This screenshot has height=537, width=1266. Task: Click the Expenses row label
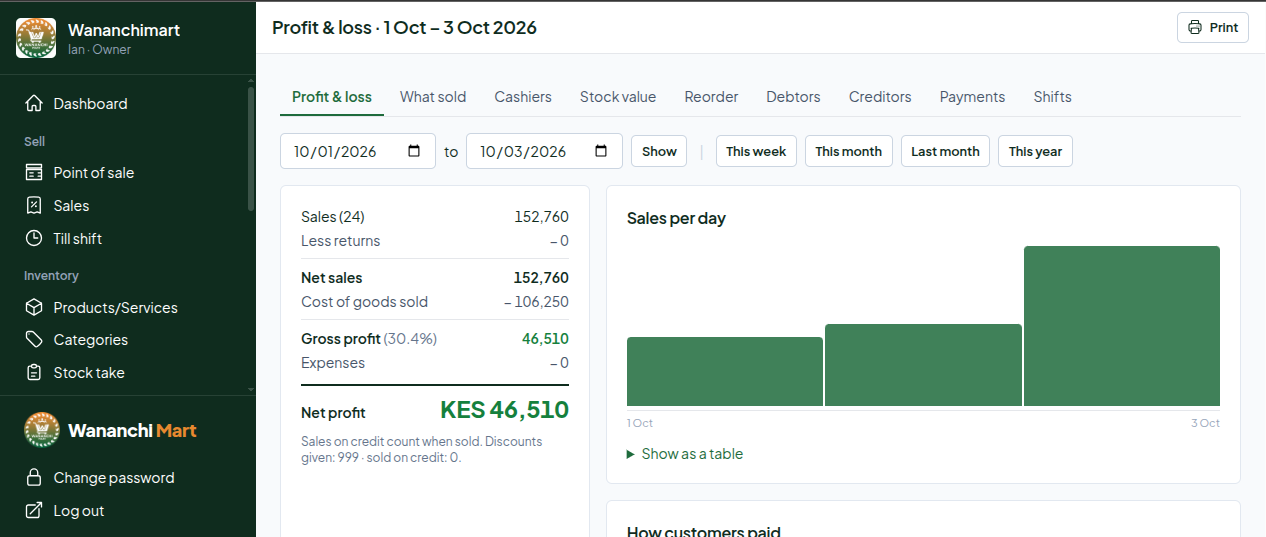pos(333,363)
